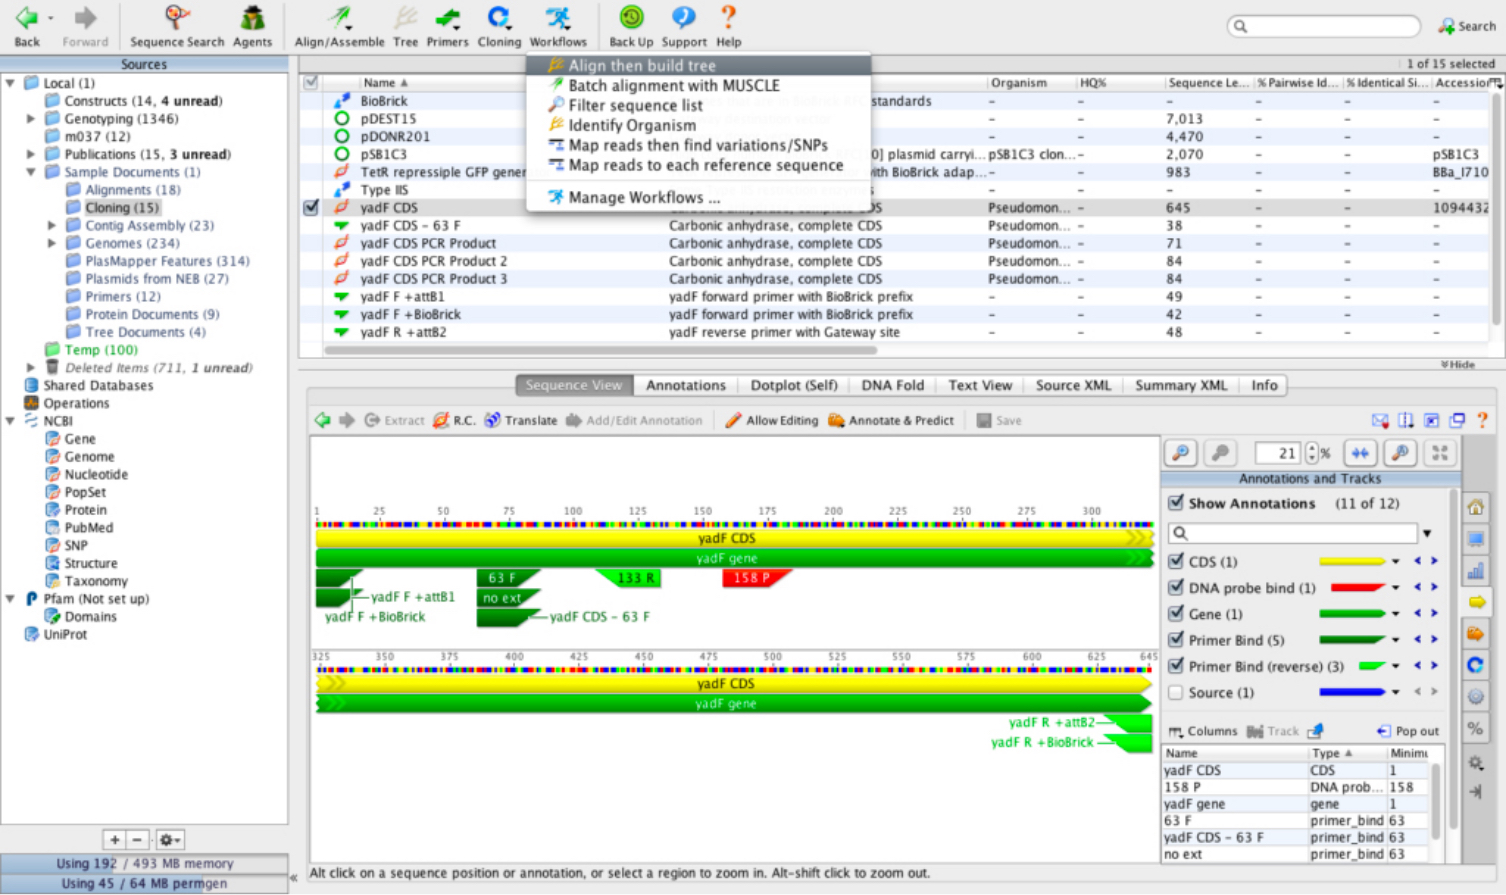Expand the Genotyping (1346) folder

[x=31, y=119]
